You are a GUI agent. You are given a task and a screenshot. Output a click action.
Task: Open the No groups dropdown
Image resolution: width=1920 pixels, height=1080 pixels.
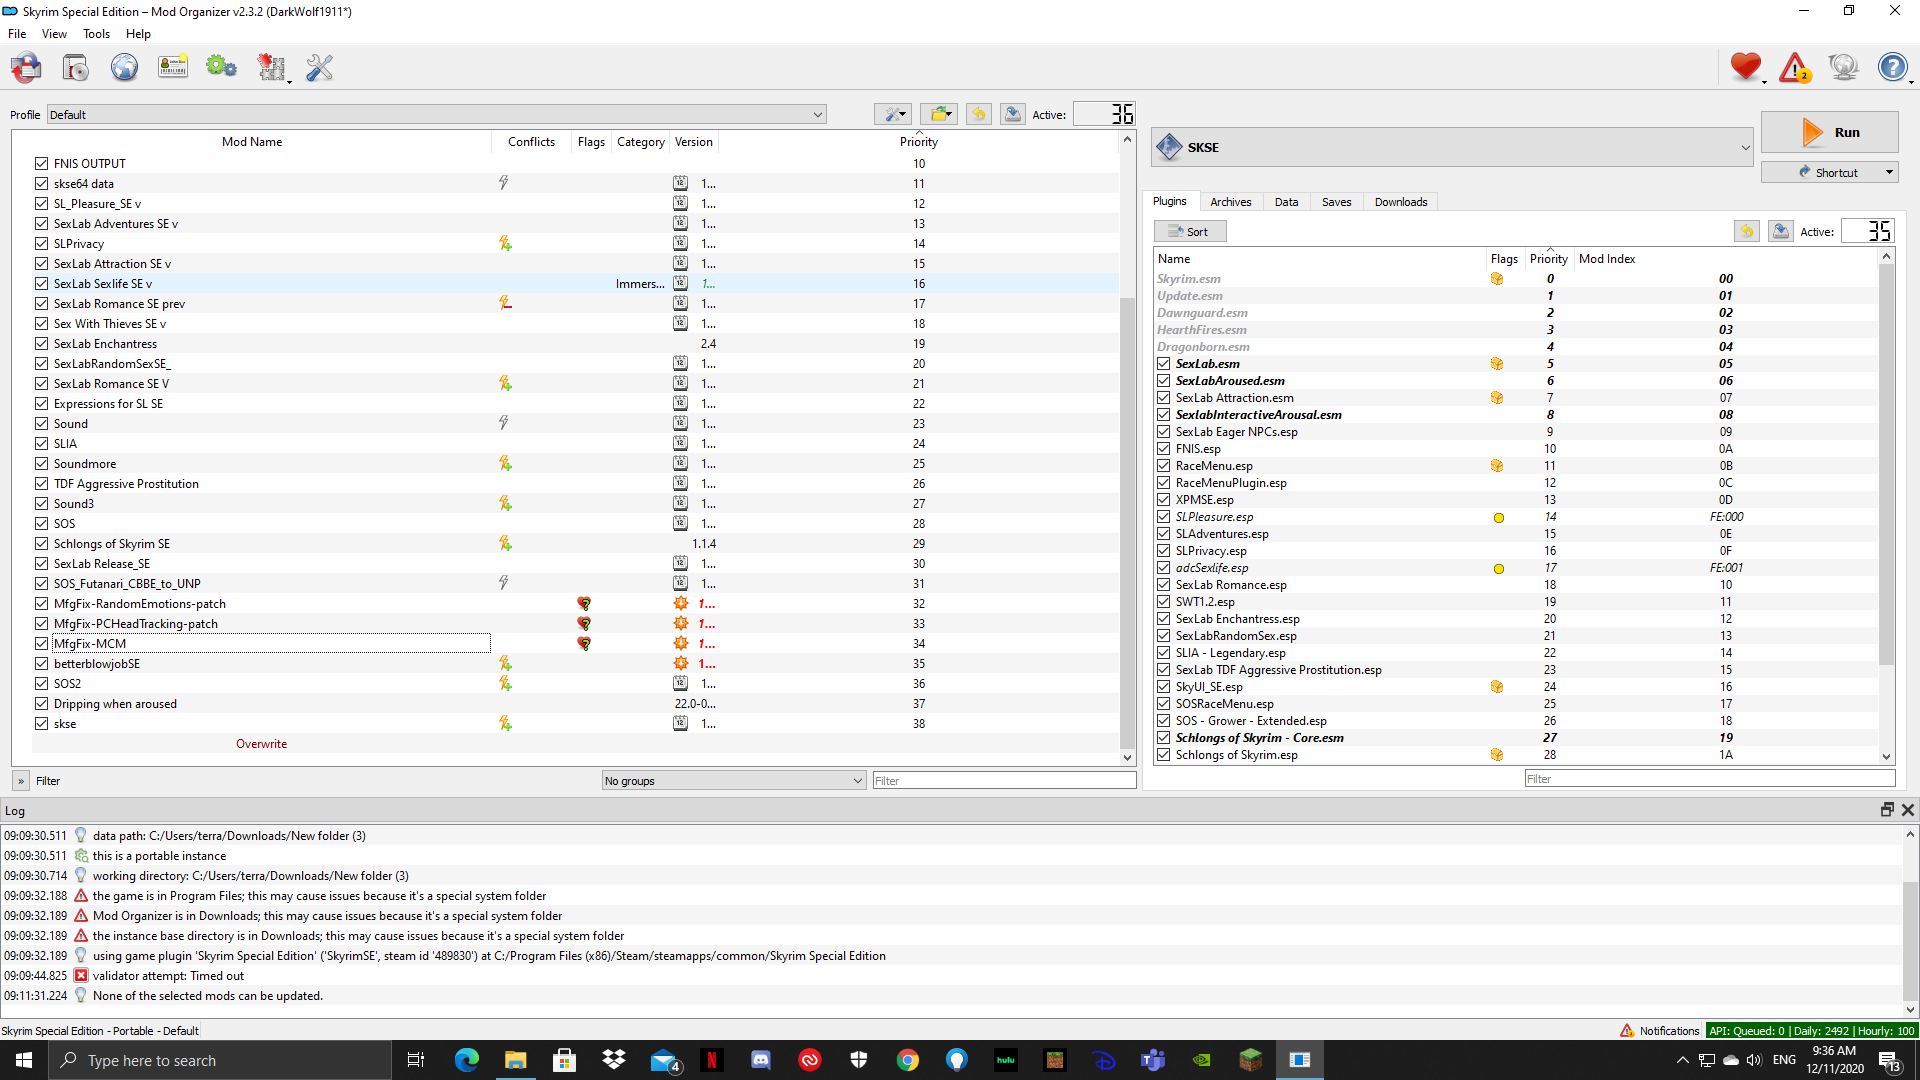[x=733, y=781]
